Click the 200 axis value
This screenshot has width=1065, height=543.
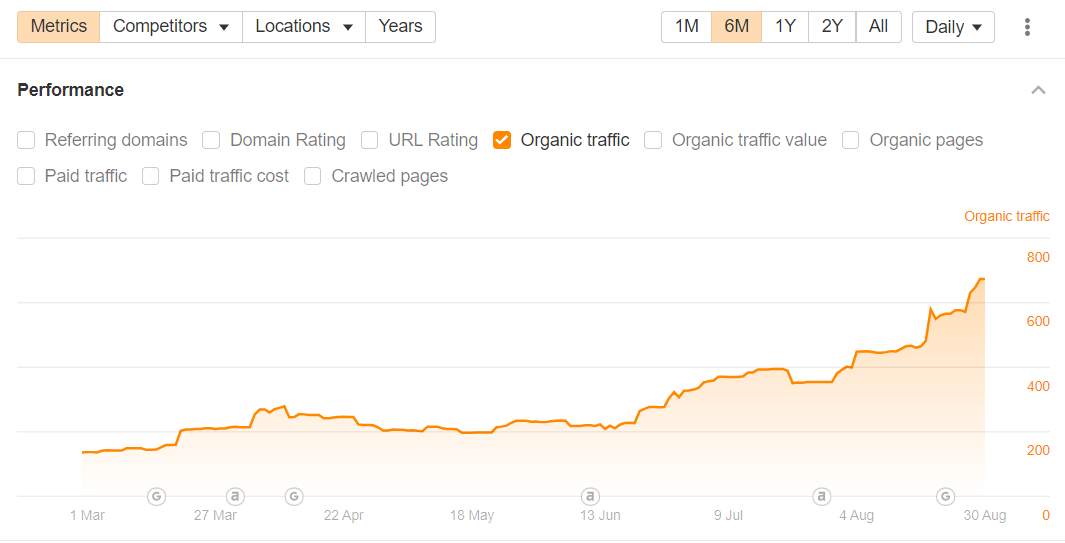(1038, 450)
